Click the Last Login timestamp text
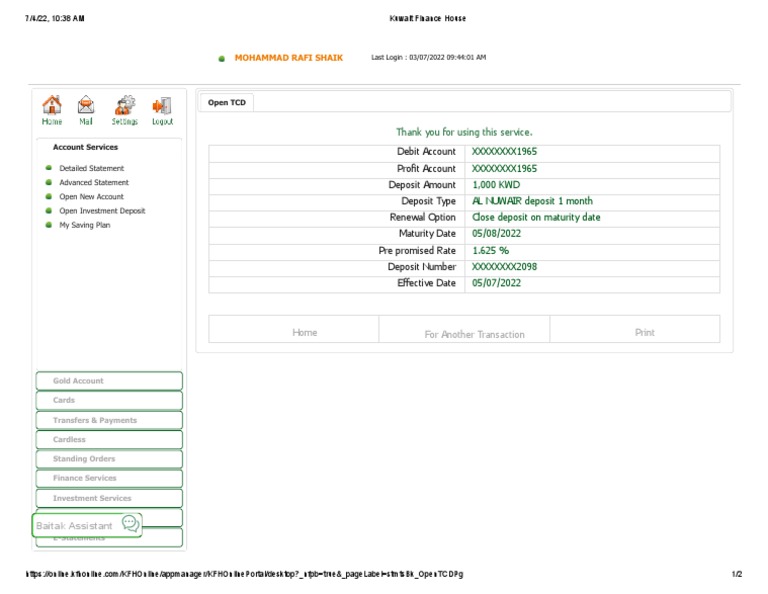Image resolution: width=768 pixels, height=594 pixels. 429,57
